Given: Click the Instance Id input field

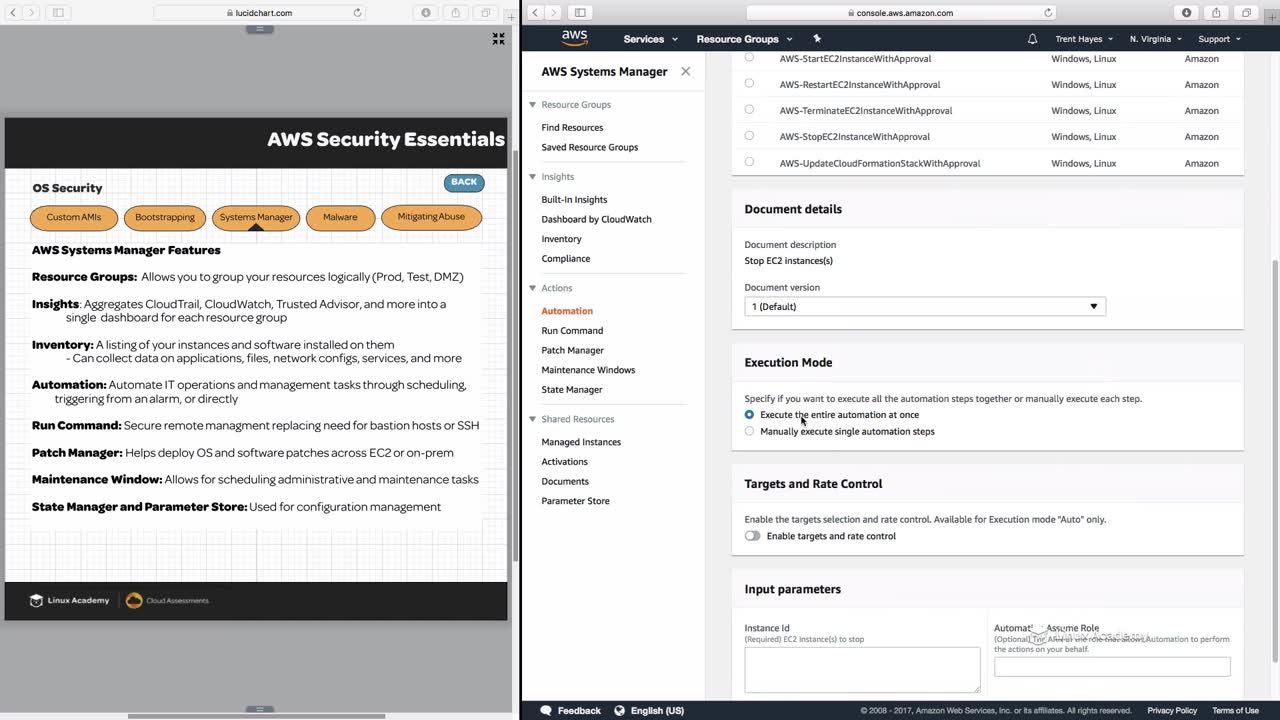Looking at the screenshot, I should point(862,669).
